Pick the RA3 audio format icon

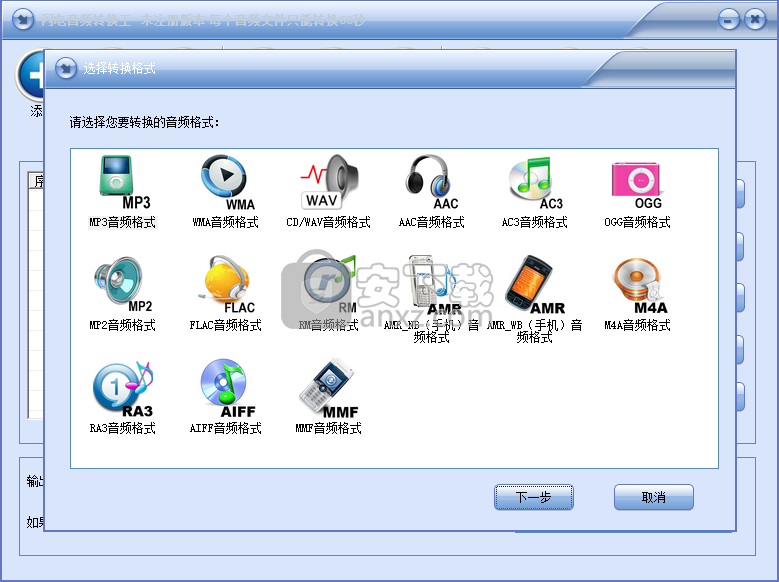pyautogui.click(x=123, y=389)
